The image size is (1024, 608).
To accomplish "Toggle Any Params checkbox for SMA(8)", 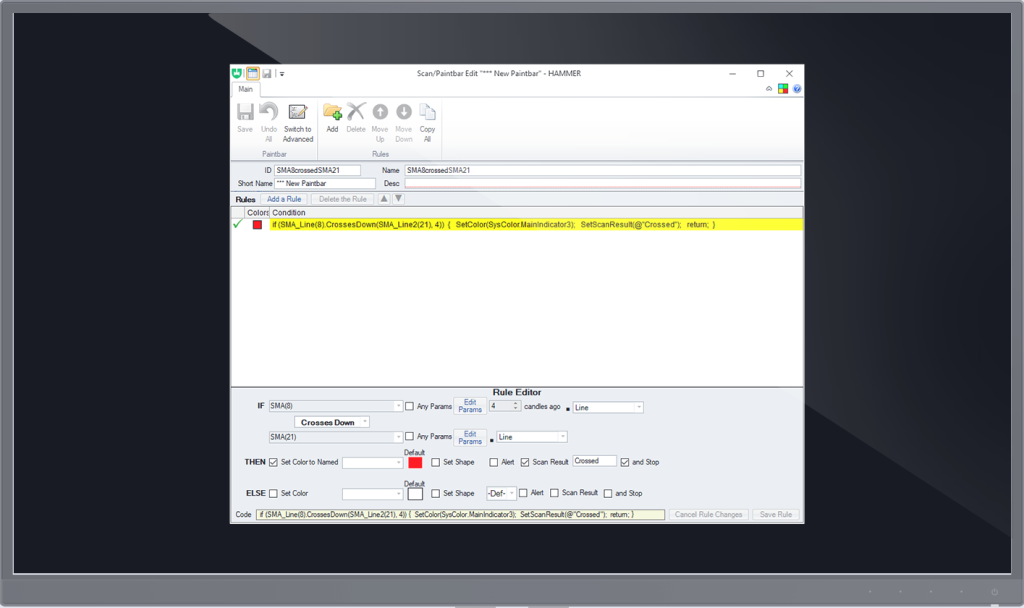I will tap(409, 406).
